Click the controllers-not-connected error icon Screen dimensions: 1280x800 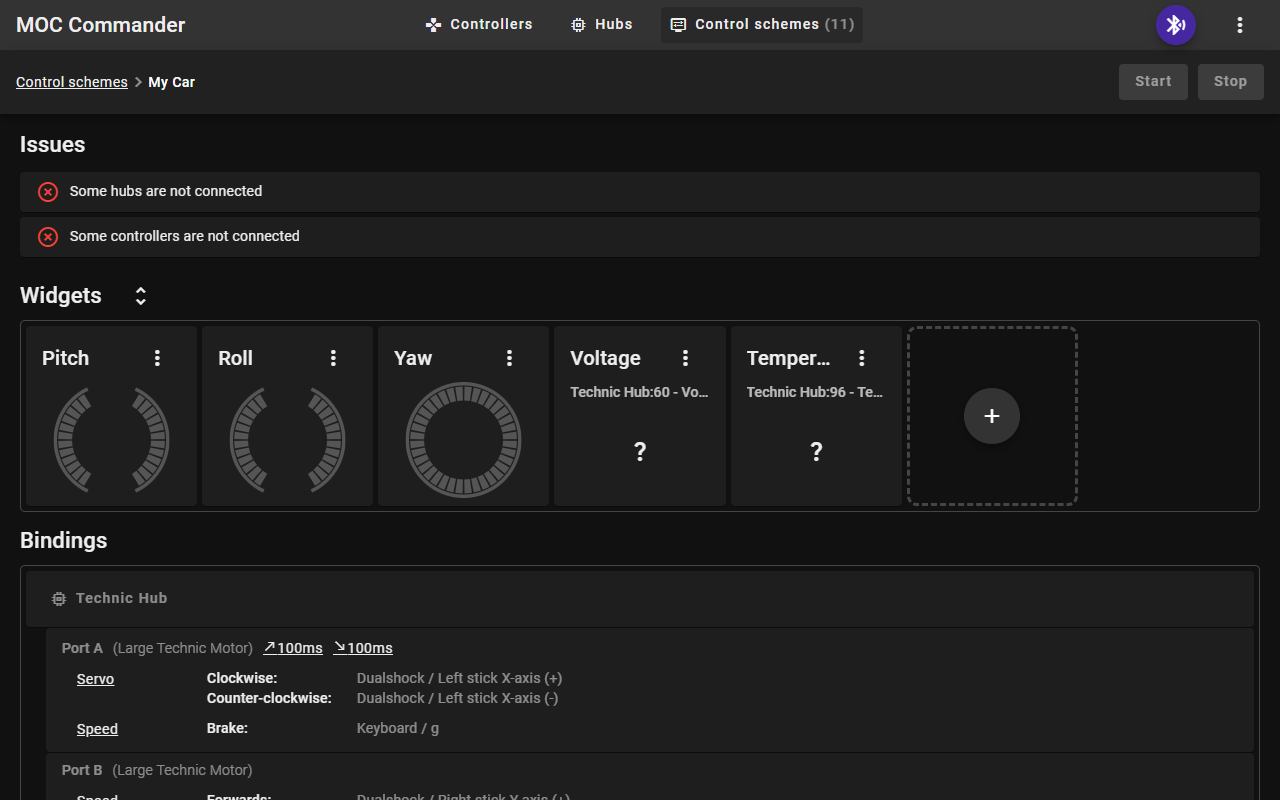(48, 237)
